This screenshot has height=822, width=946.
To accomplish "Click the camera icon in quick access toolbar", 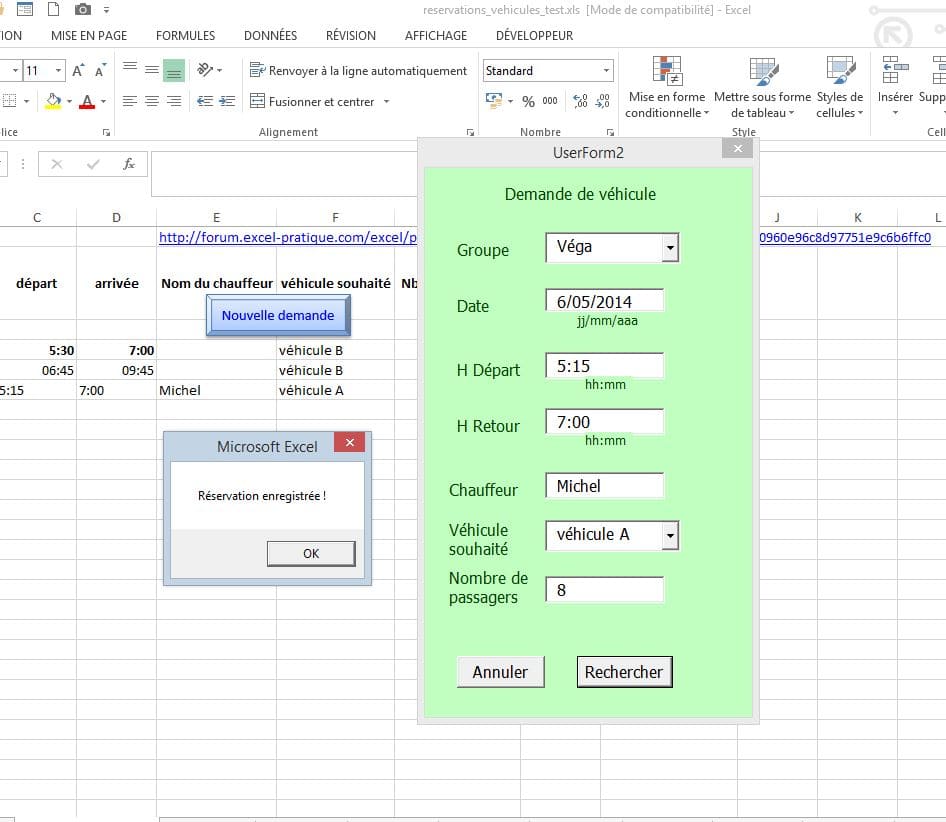I will (x=82, y=10).
